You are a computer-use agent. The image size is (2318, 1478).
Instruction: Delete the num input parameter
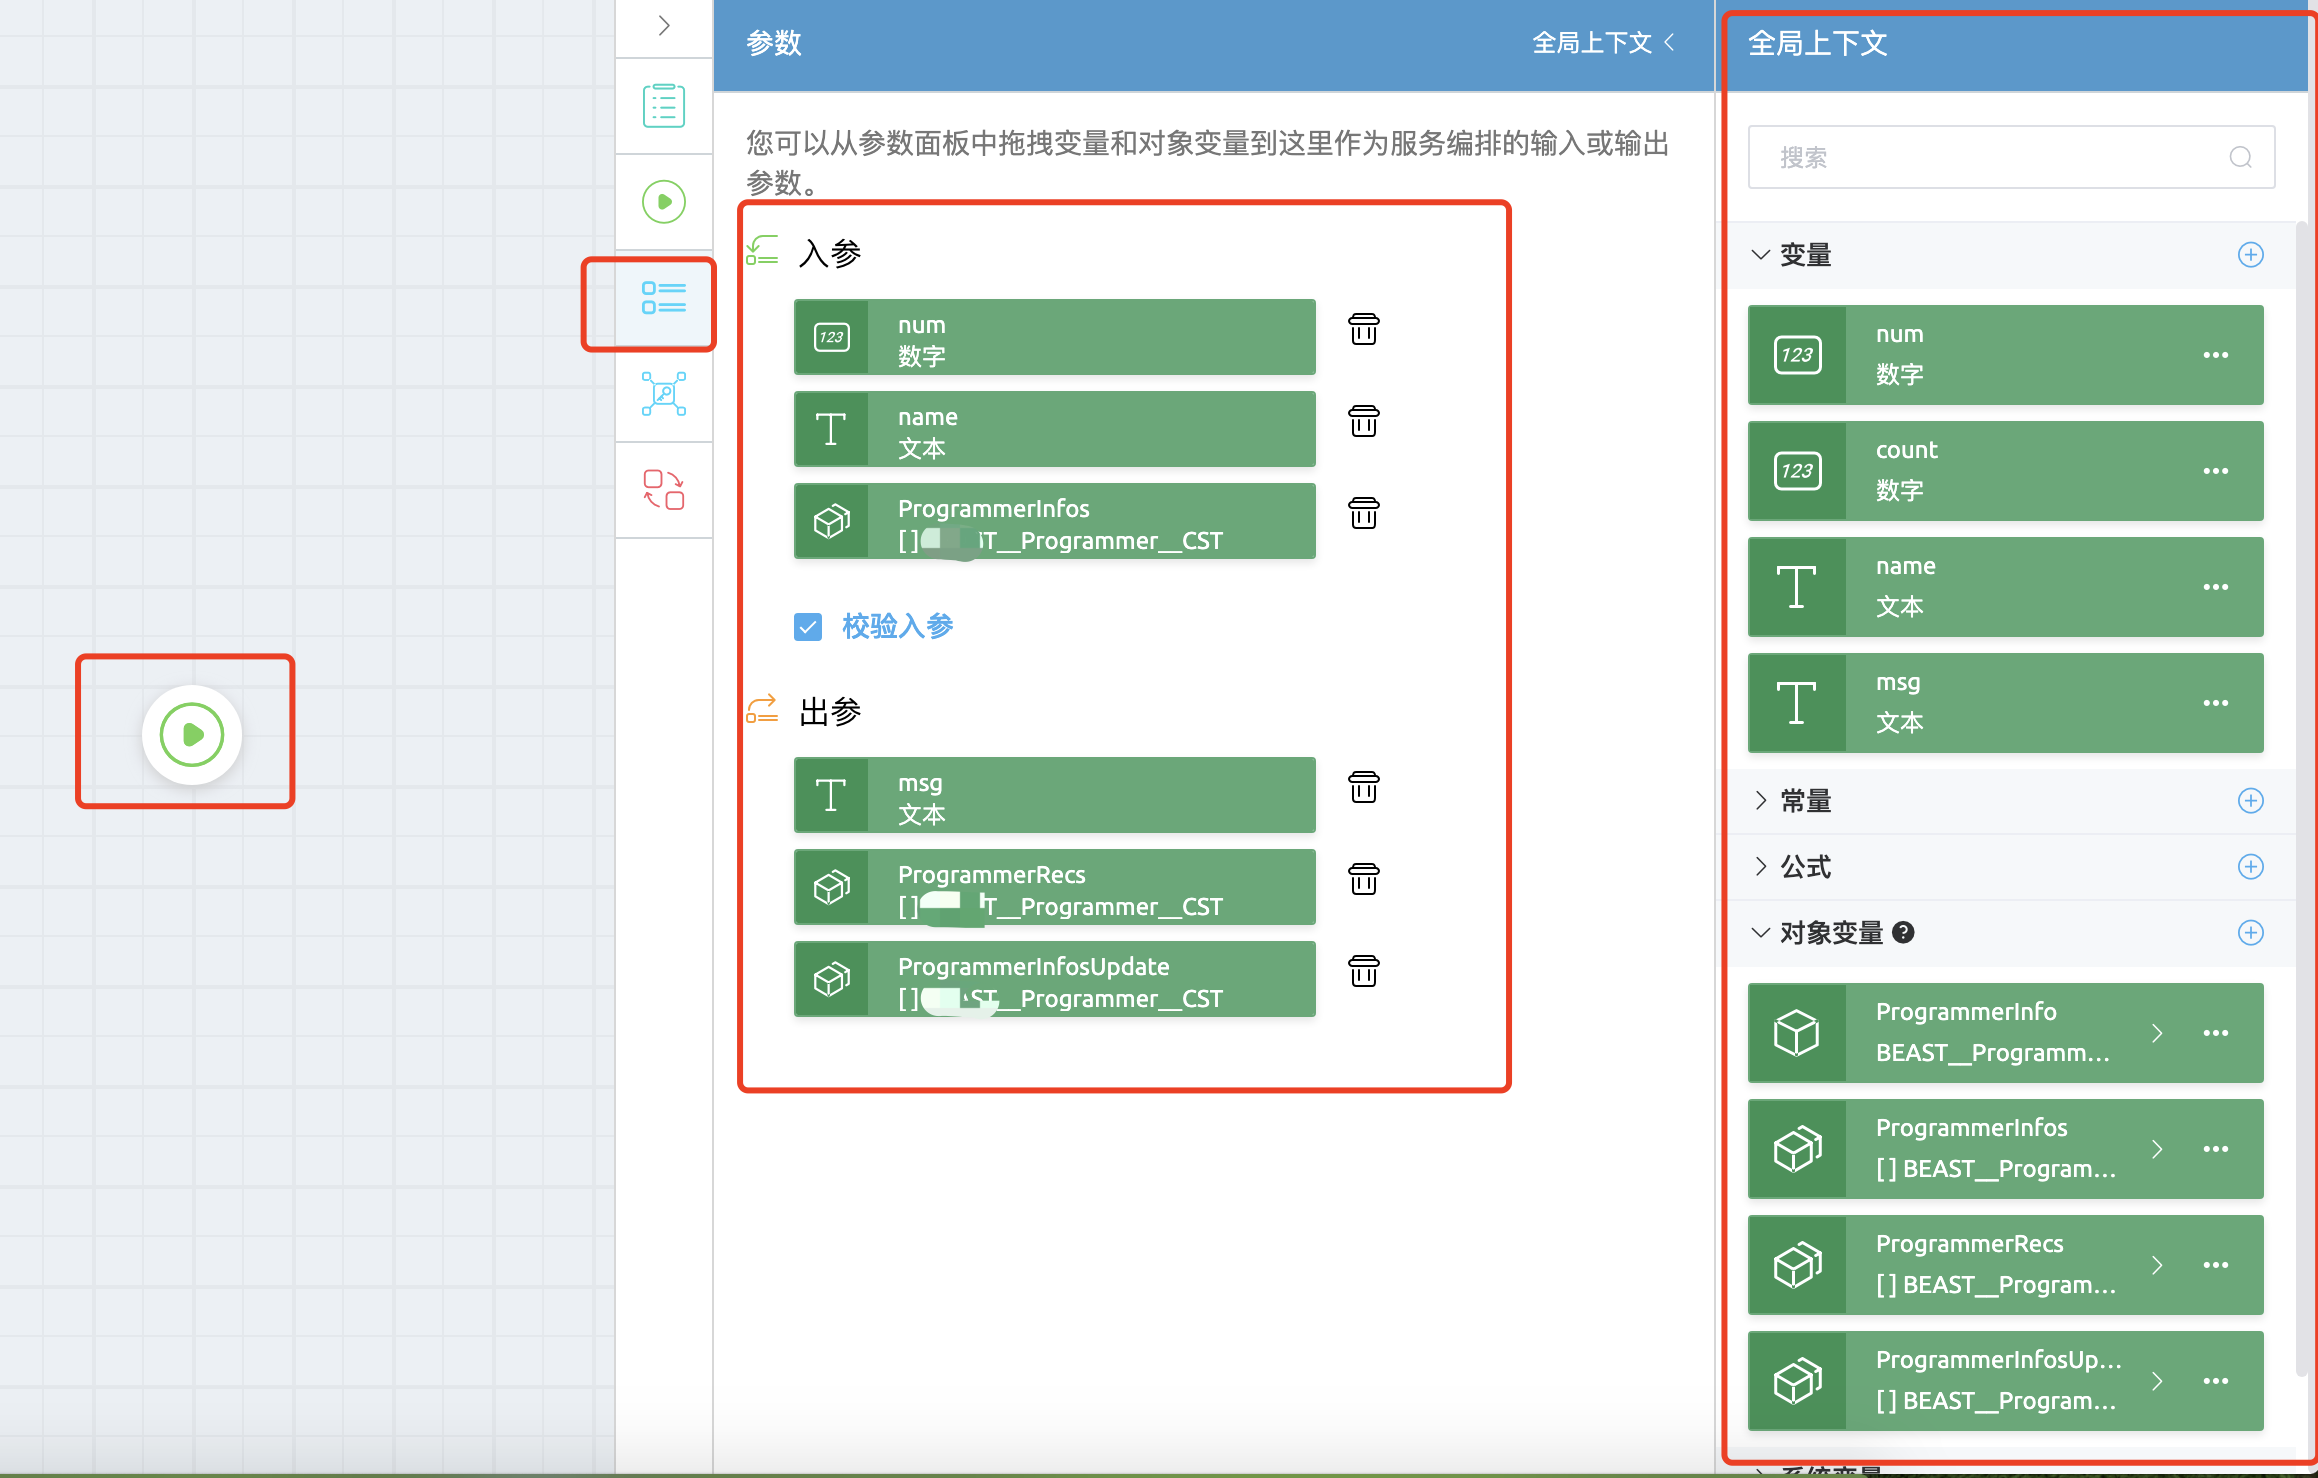pos(1363,329)
